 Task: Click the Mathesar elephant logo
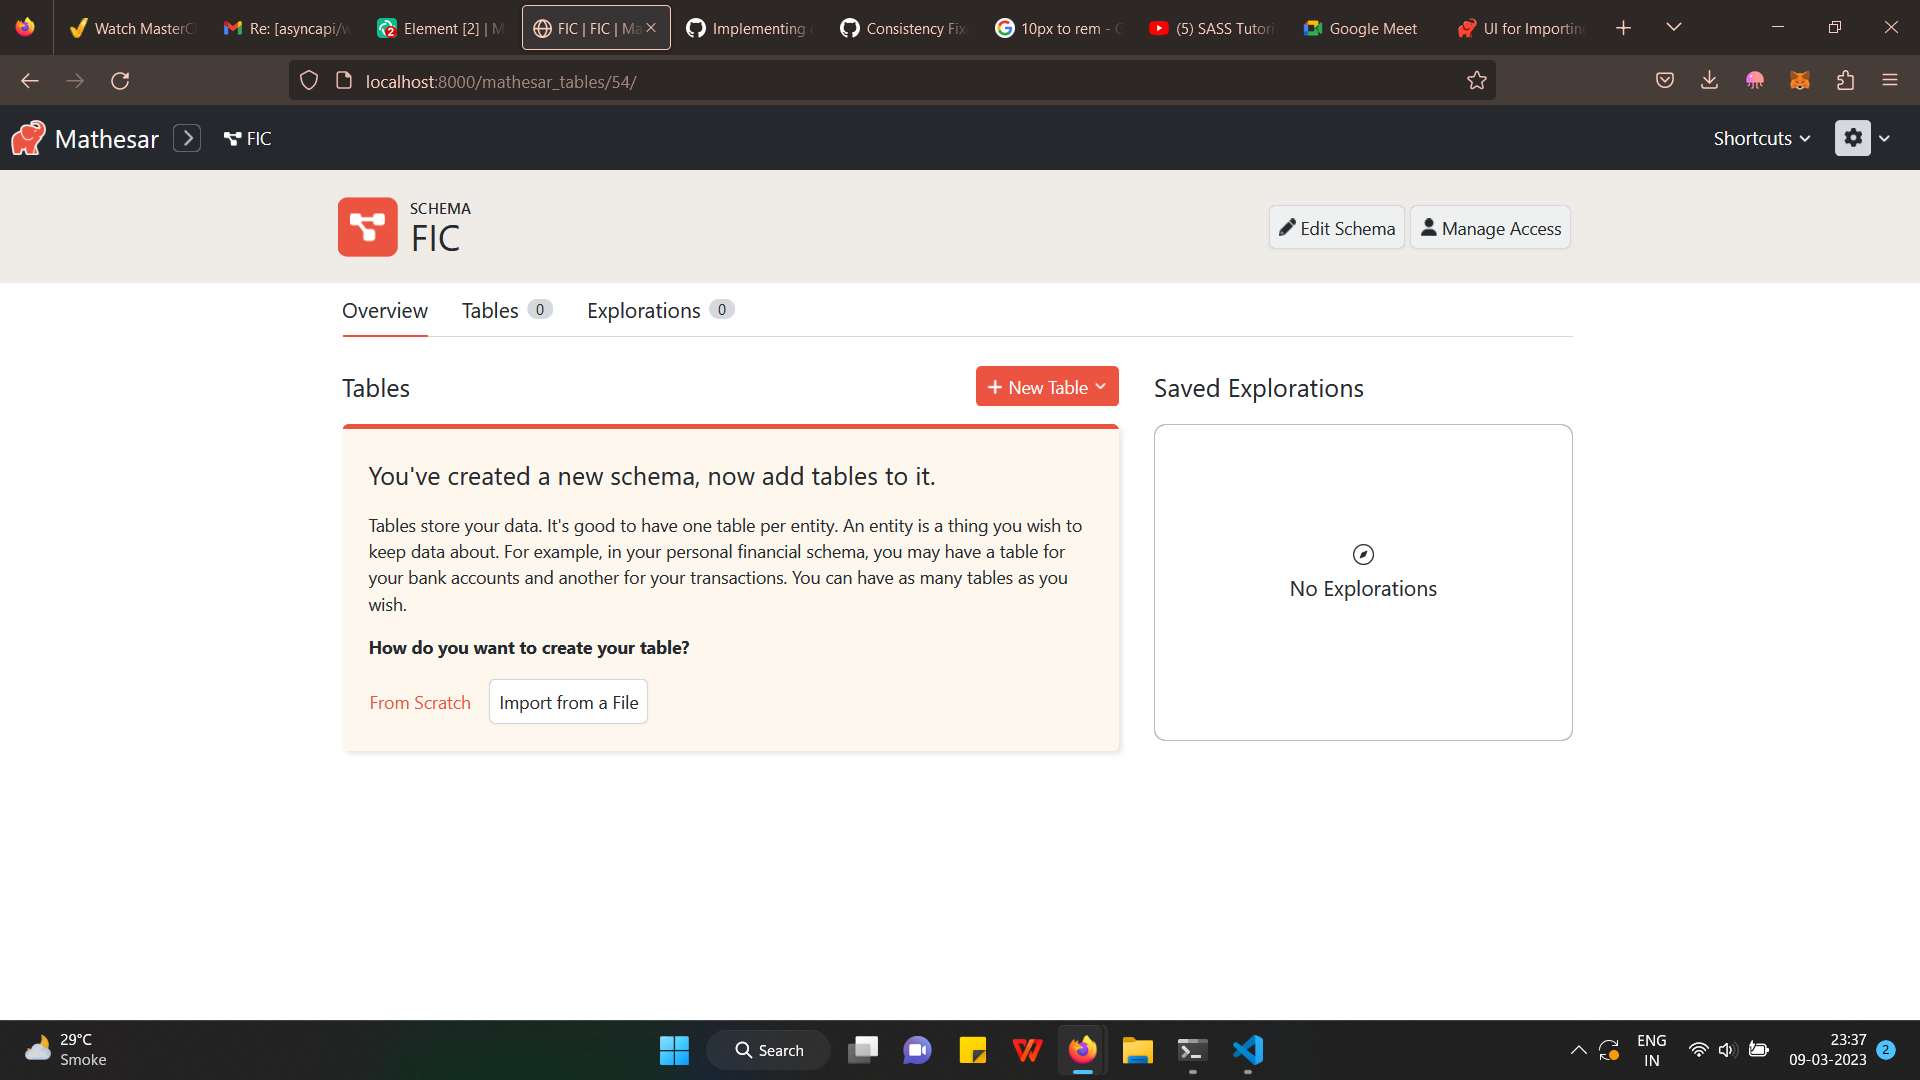pos(27,138)
